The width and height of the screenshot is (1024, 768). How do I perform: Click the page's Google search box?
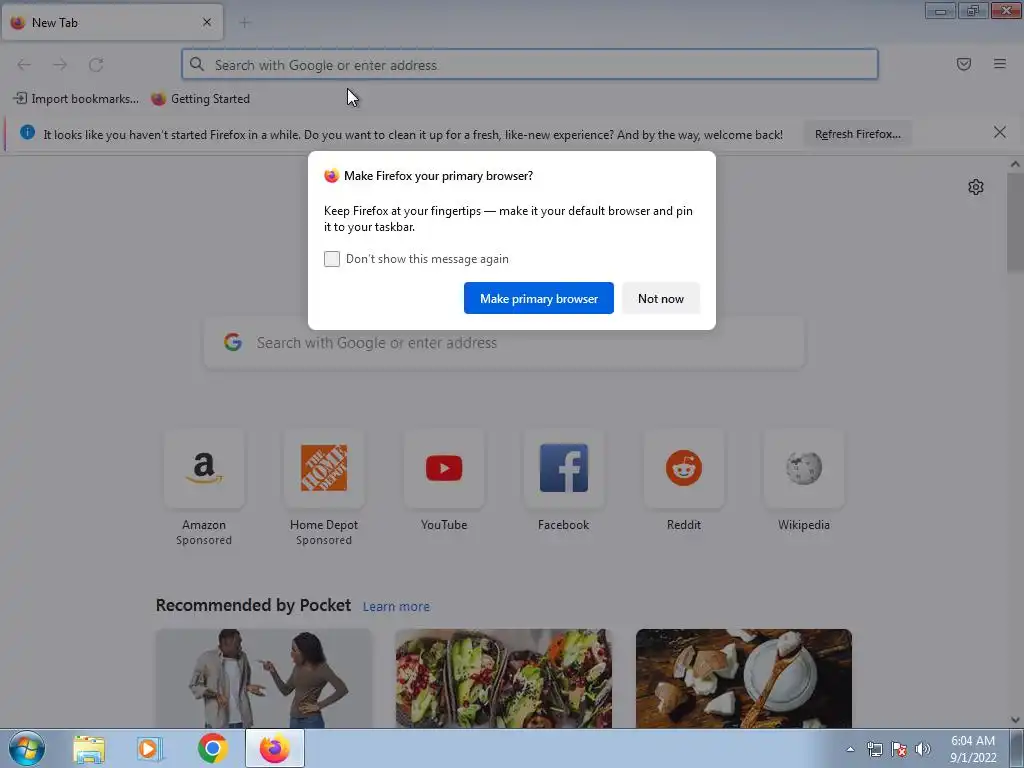click(504, 343)
